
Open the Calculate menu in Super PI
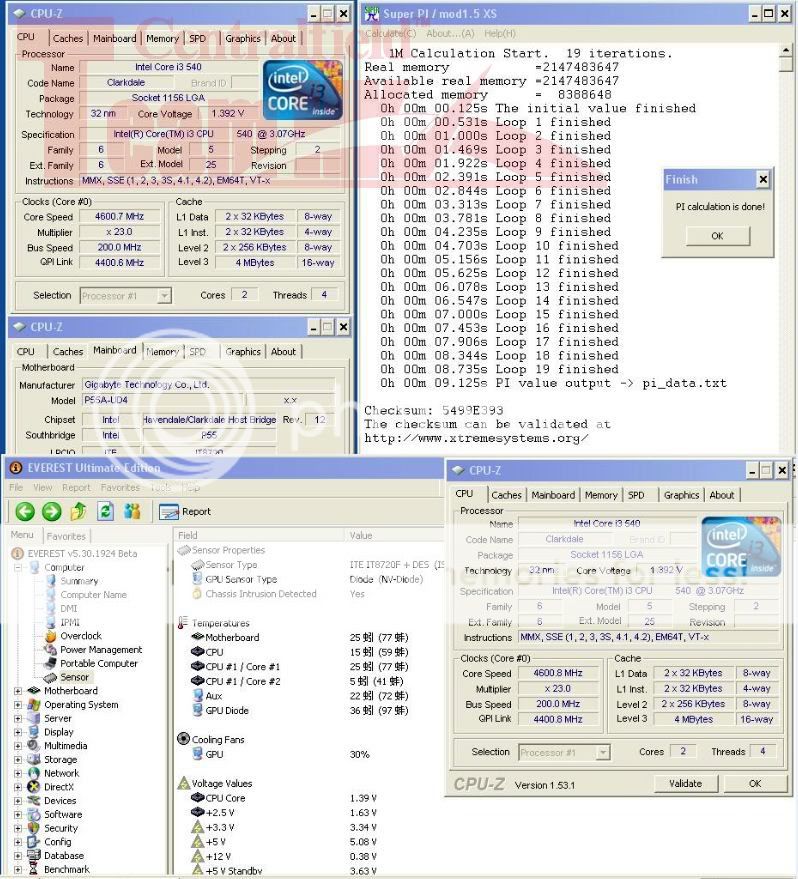click(x=391, y=34)
